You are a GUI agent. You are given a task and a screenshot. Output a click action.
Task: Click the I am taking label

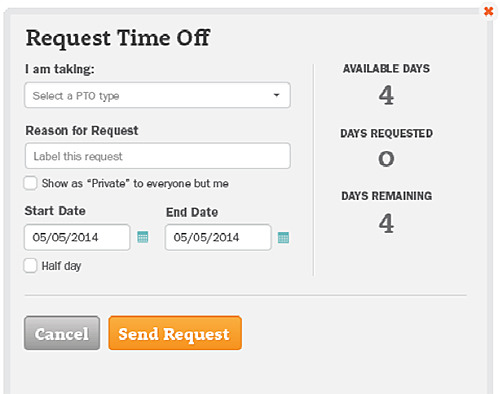tap(60, 69)
